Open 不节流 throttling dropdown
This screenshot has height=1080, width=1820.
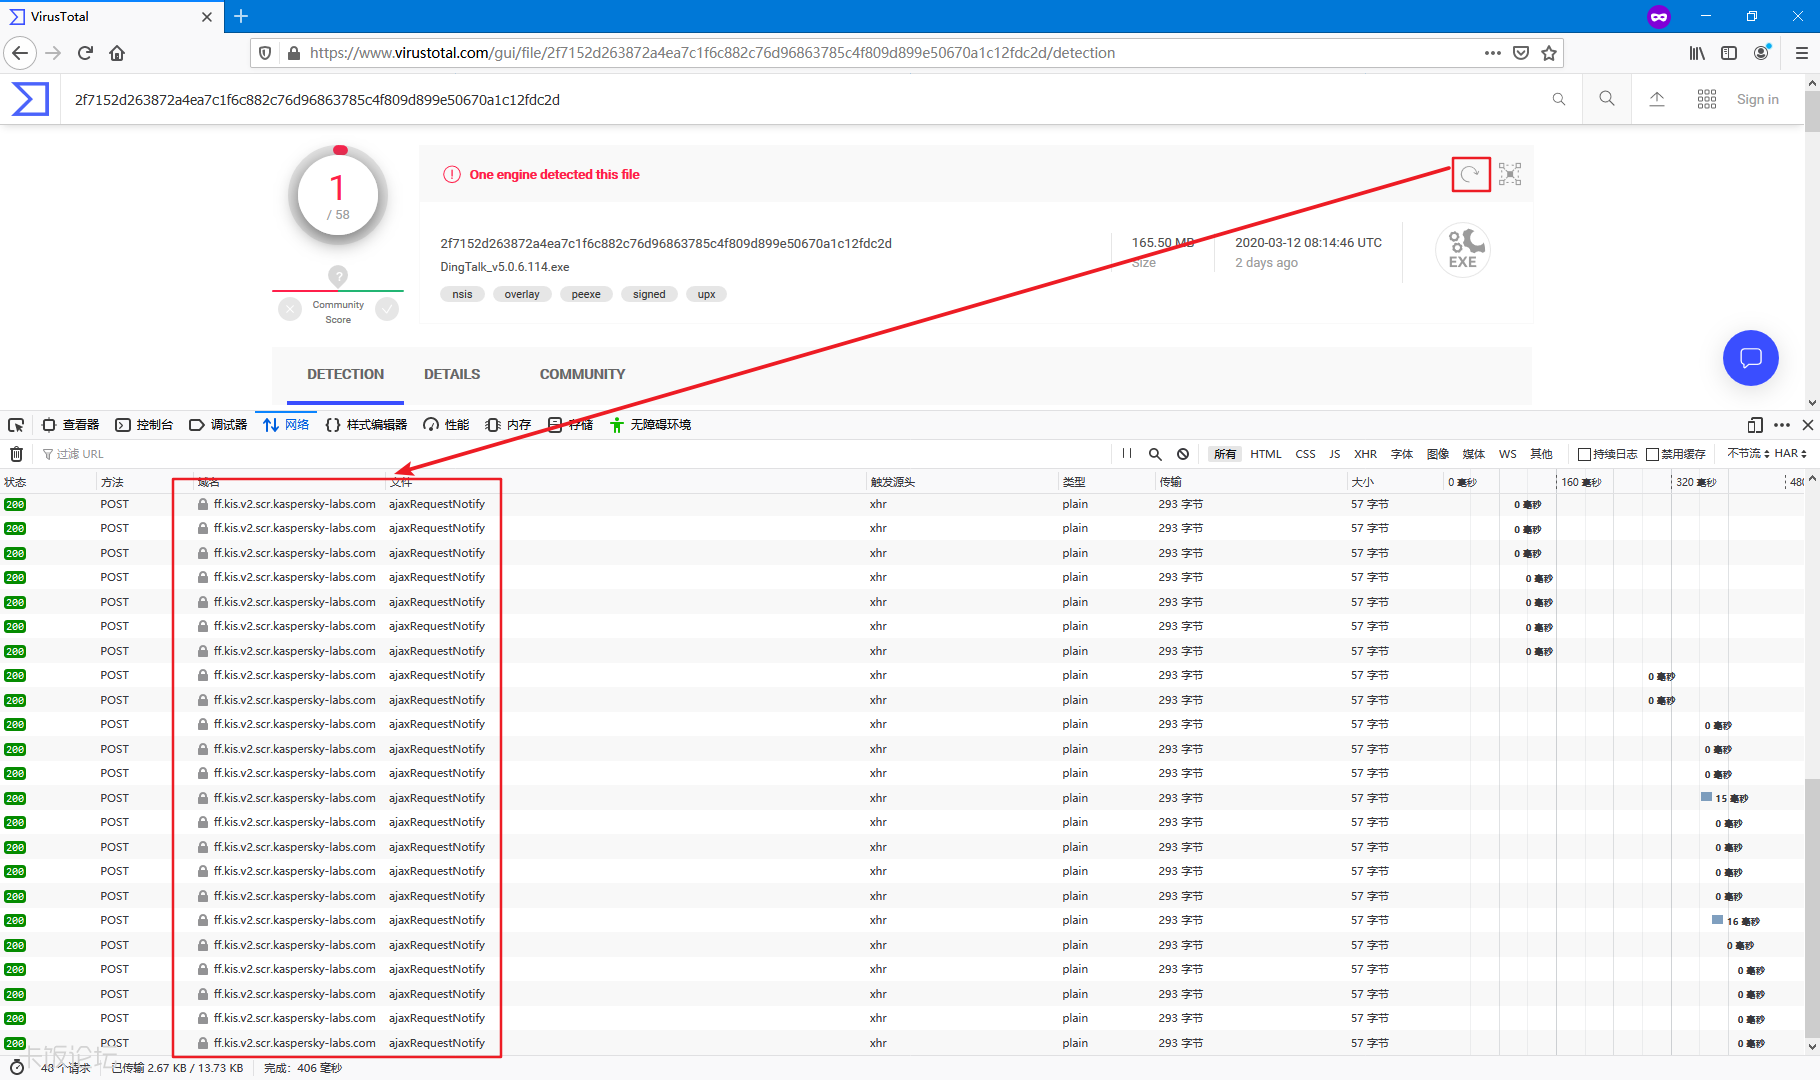pyautogui.click(x=1748, y=454)
